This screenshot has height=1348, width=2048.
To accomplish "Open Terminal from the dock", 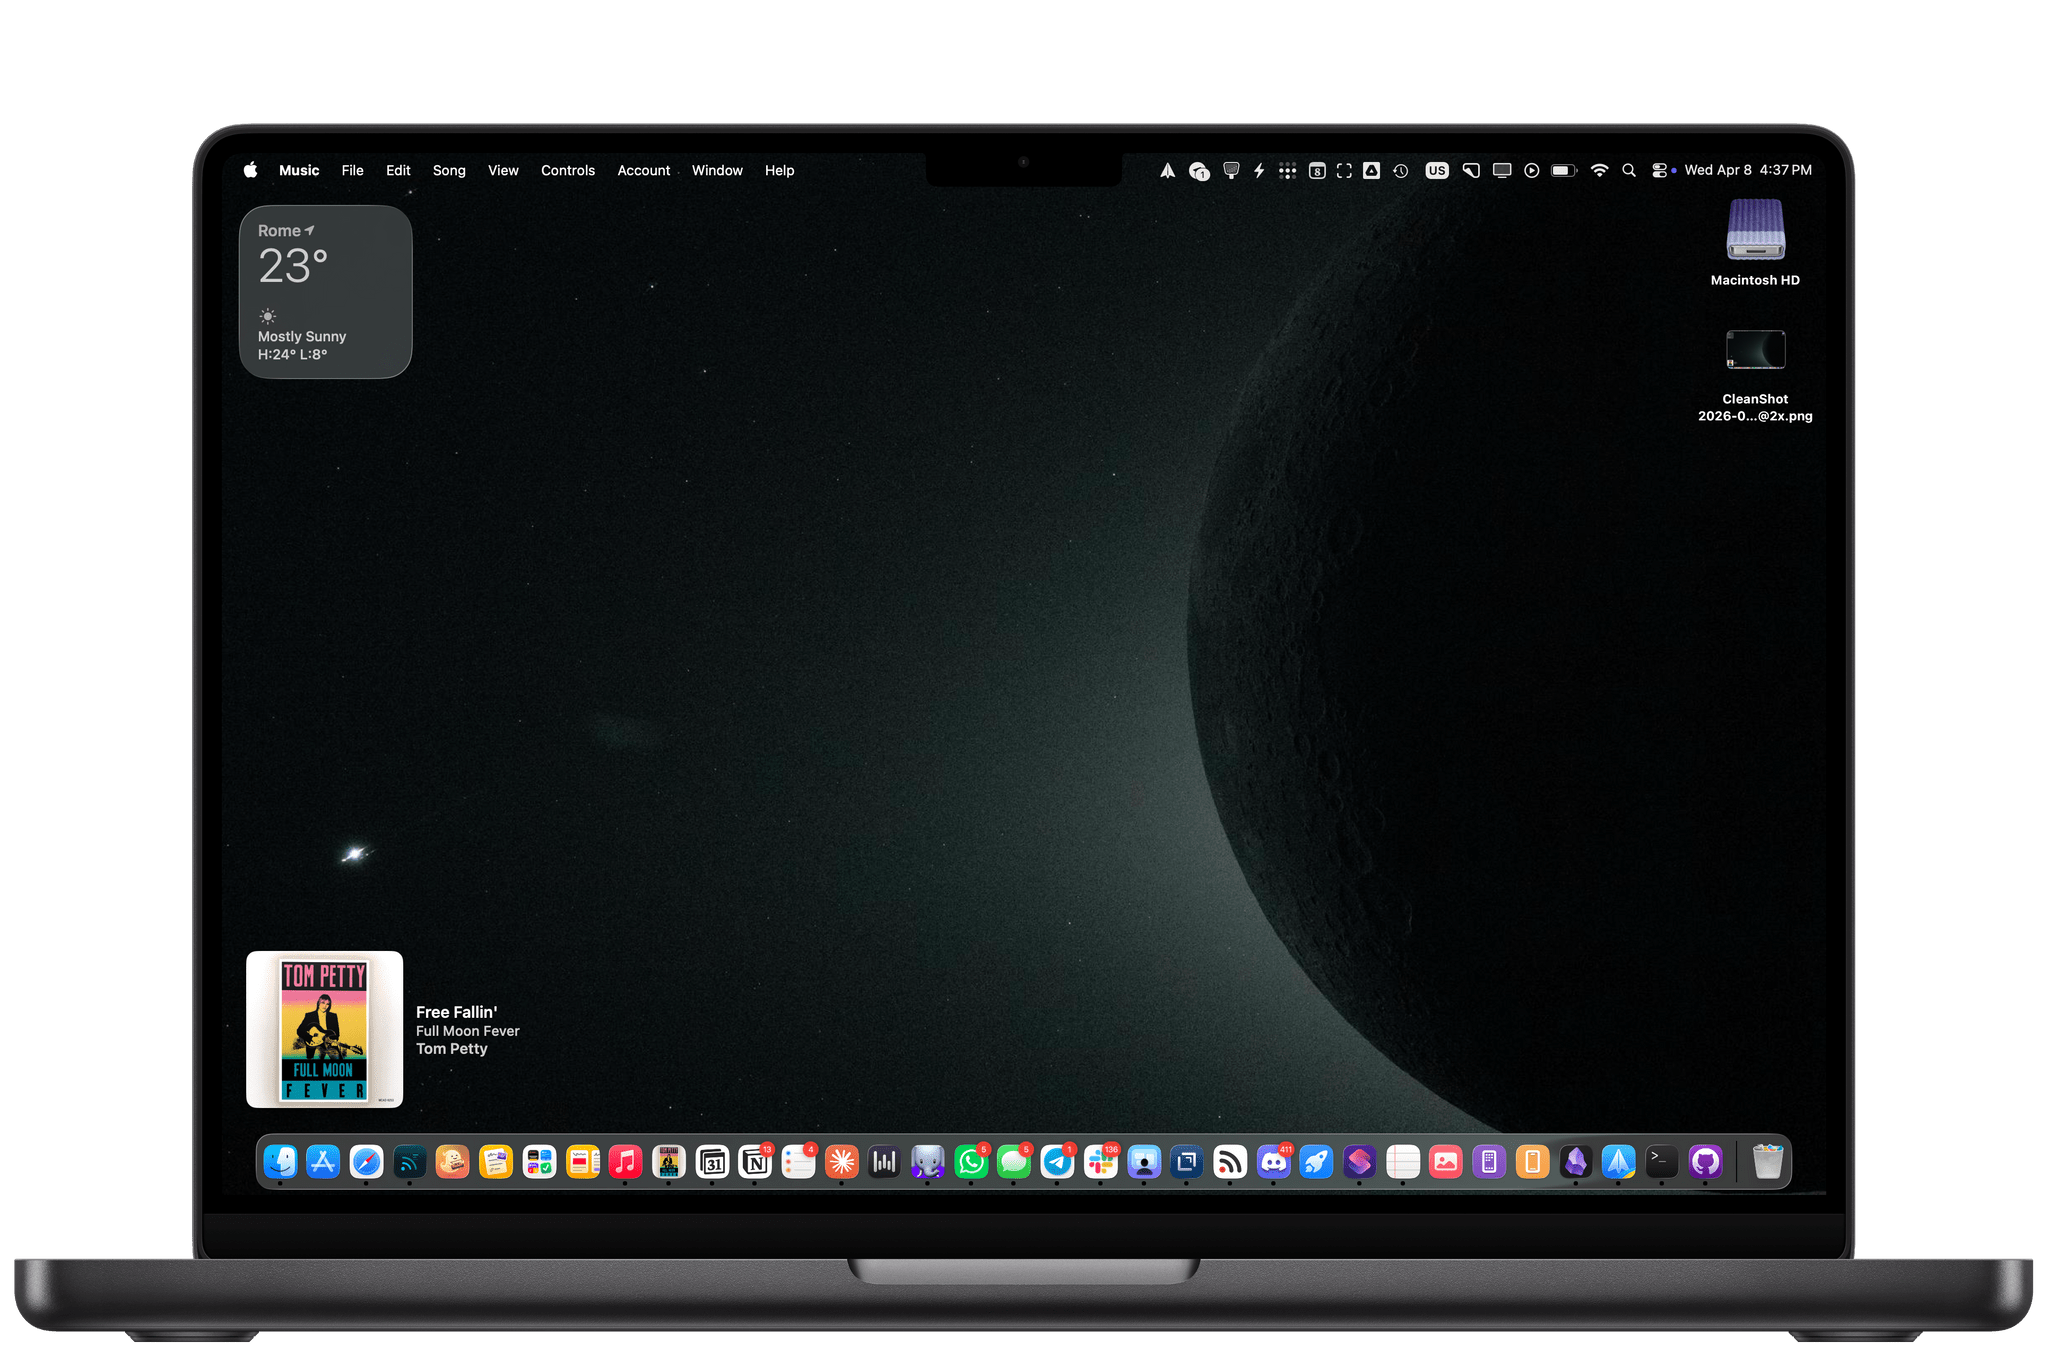I will pyautogui.click(x=1661, y=1161).
